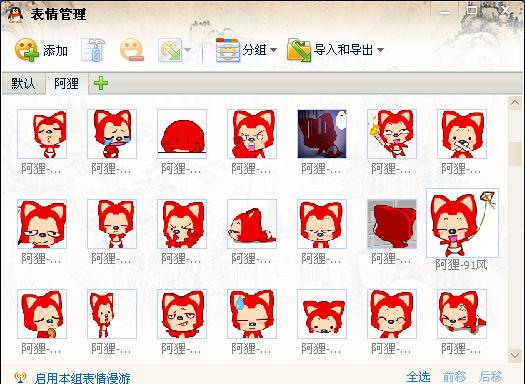Click the 导入和导出 folder icon
Screen dimensions: 525x384
299,50
